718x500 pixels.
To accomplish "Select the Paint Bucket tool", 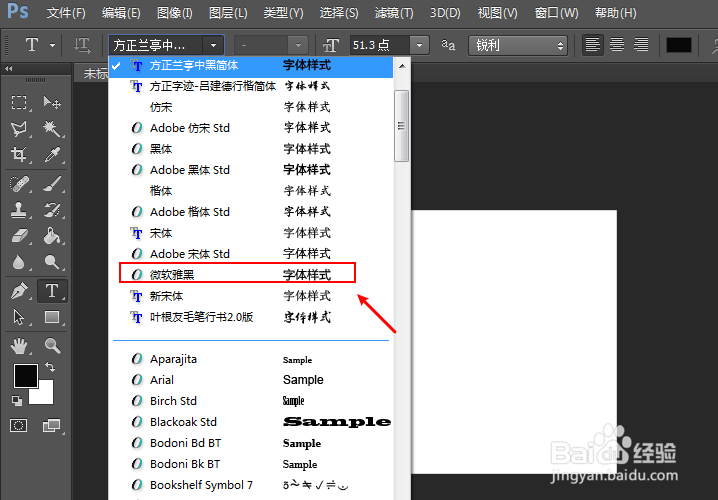I will click(x=52, y=236).
